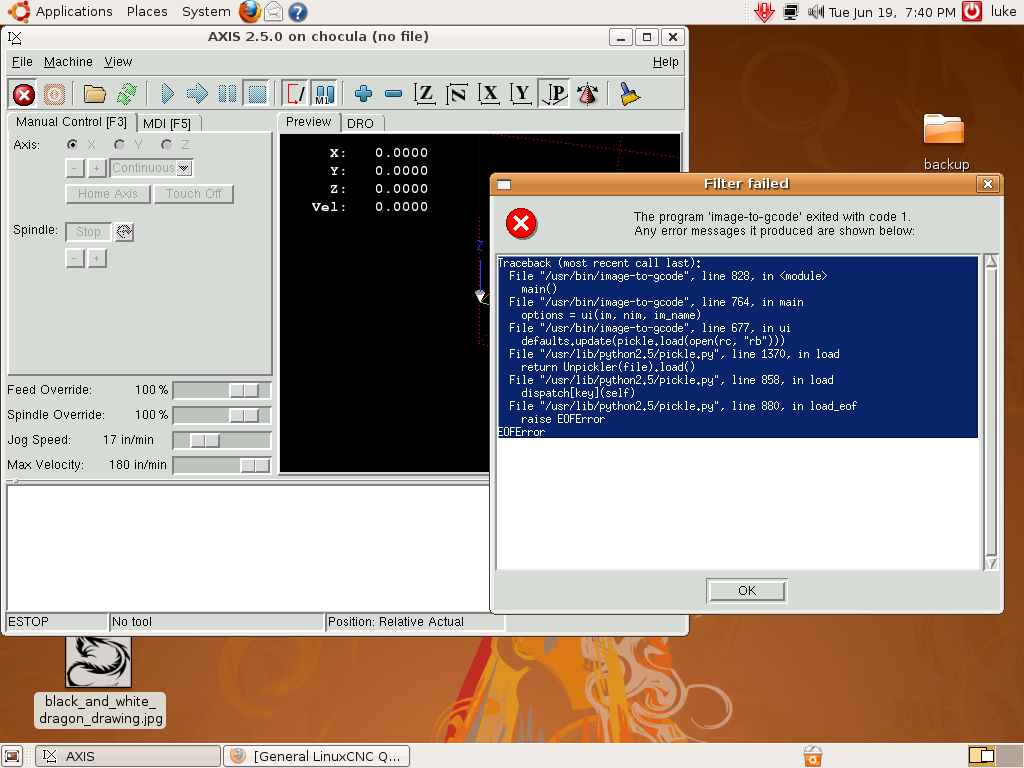
Task: Click the Show Desktop taskbar icon
Action: pos(13,756)
